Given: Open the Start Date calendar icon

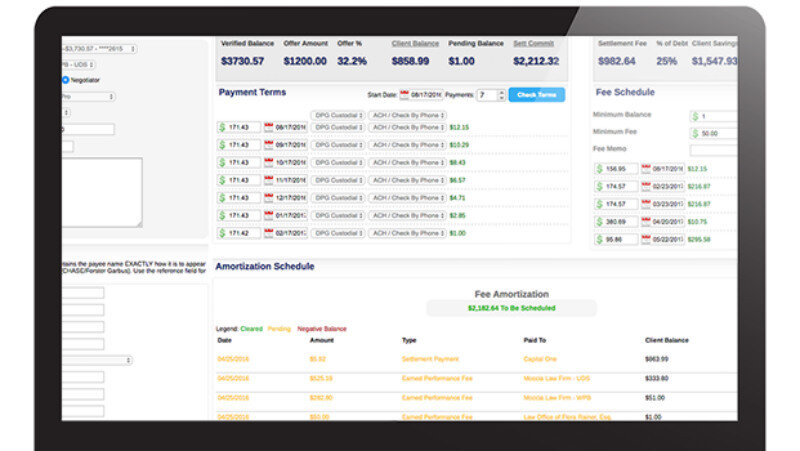Looking at the screenshot, I should click(x=405, y=95).
